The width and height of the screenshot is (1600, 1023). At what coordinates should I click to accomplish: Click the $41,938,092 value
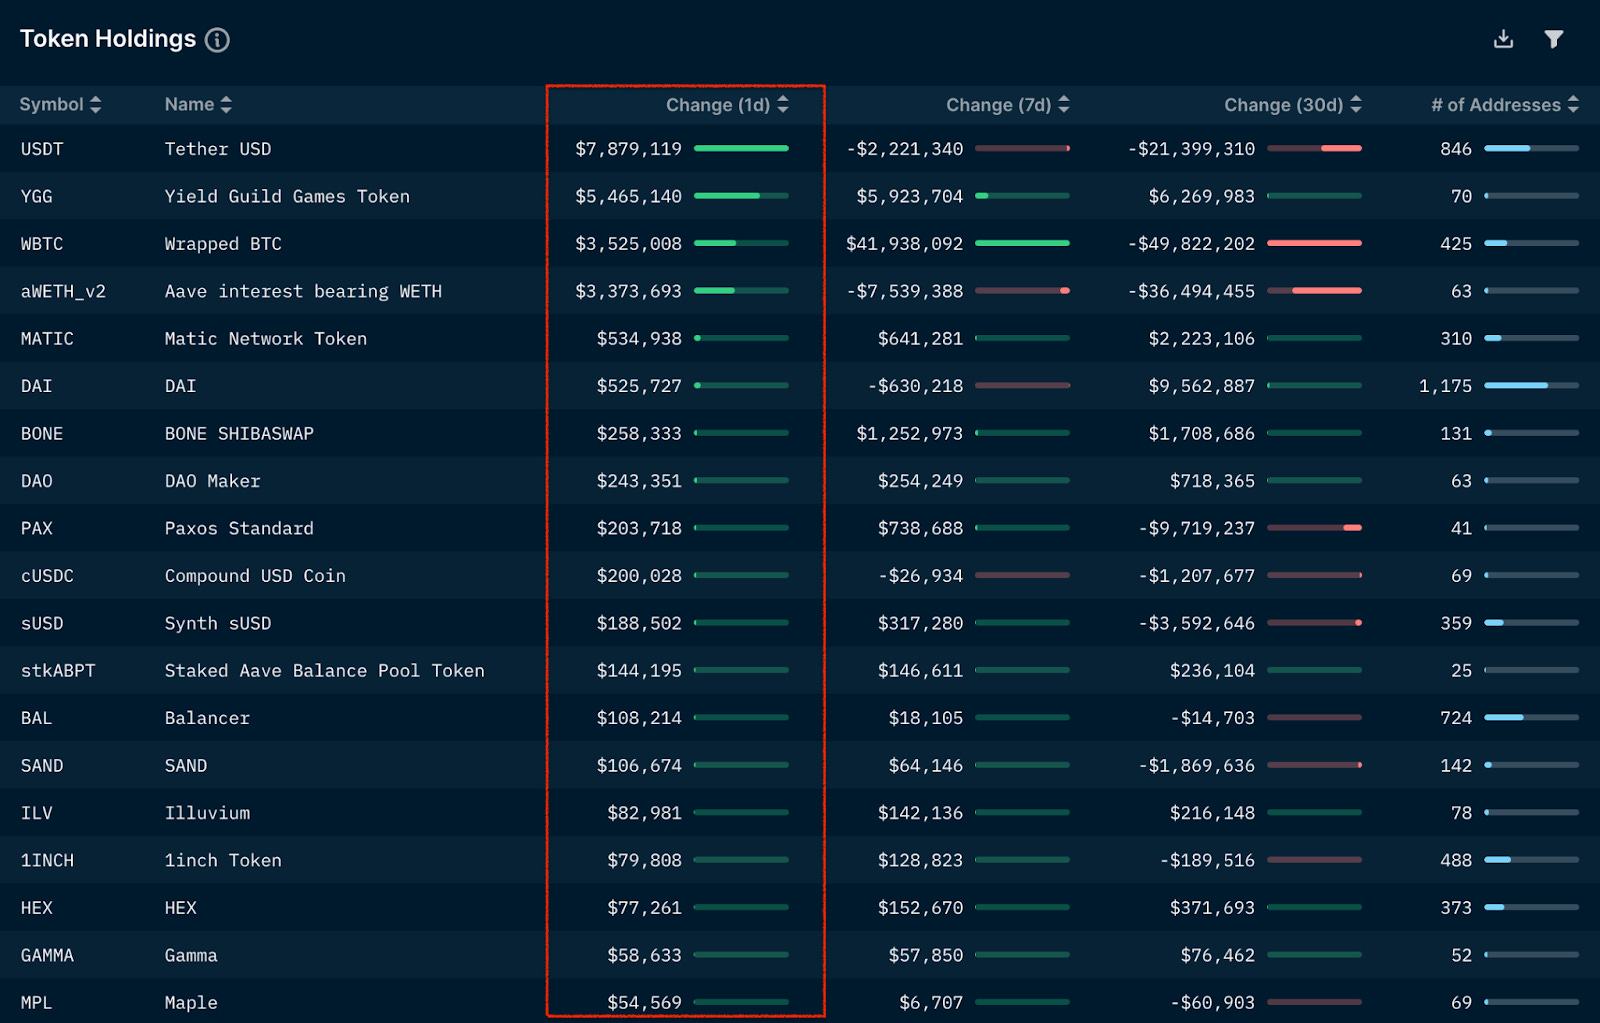[x=904, y=244]
